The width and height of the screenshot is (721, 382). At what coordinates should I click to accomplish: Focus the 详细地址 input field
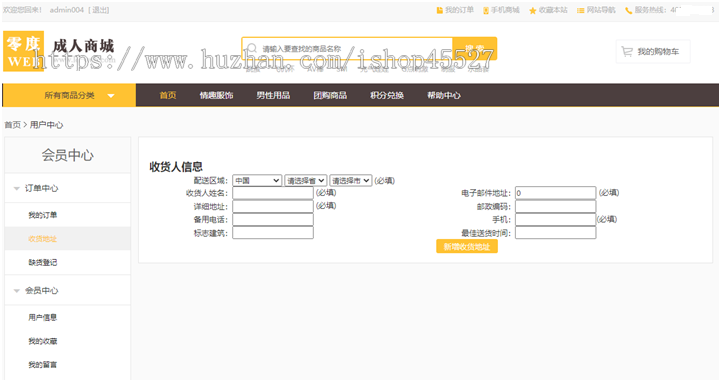point(273,206)
